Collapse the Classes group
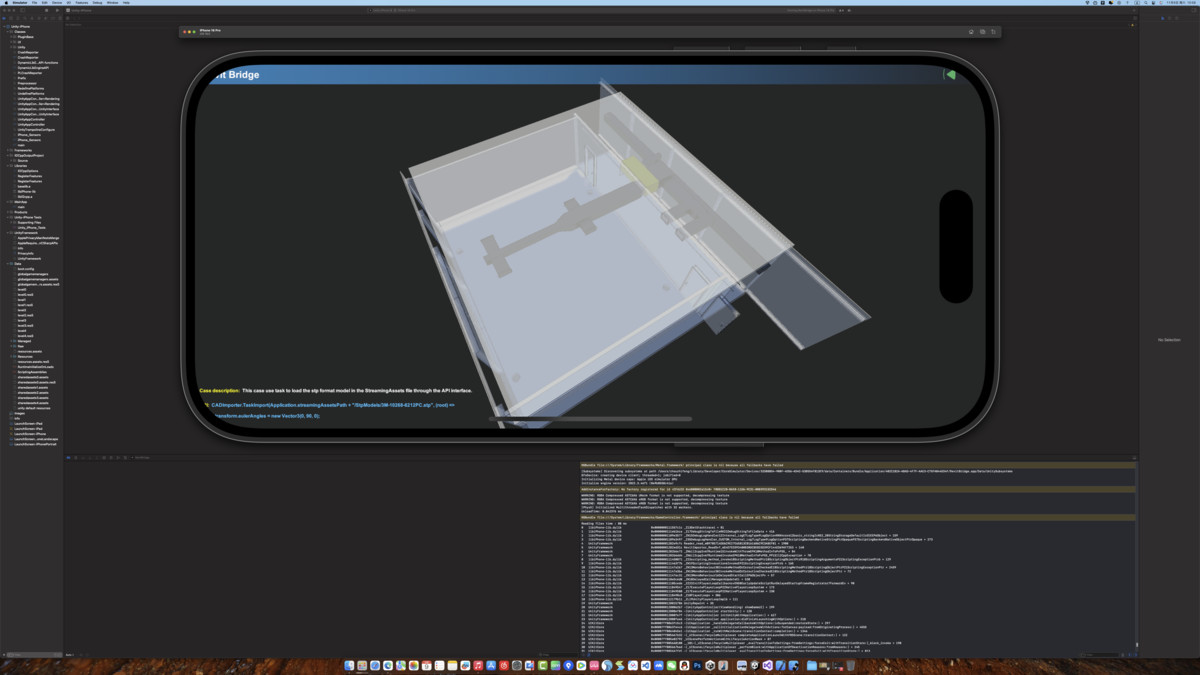1200x675 pixels. tap(8, 31)
